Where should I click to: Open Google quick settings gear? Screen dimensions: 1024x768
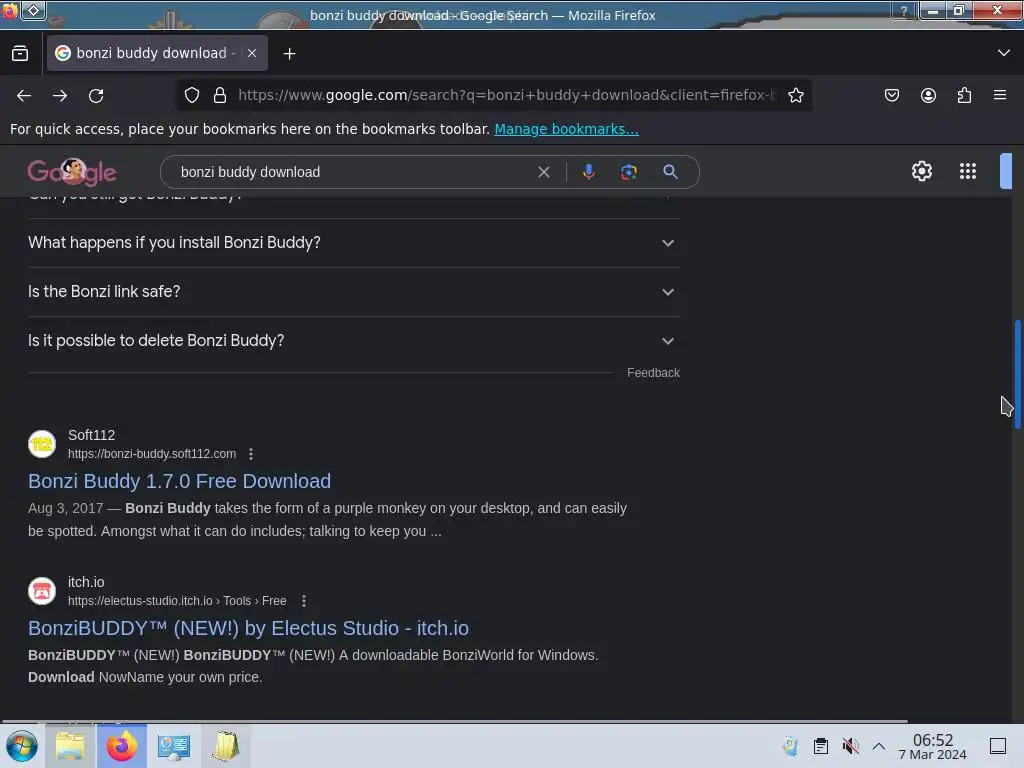click(x=921, y=171)
